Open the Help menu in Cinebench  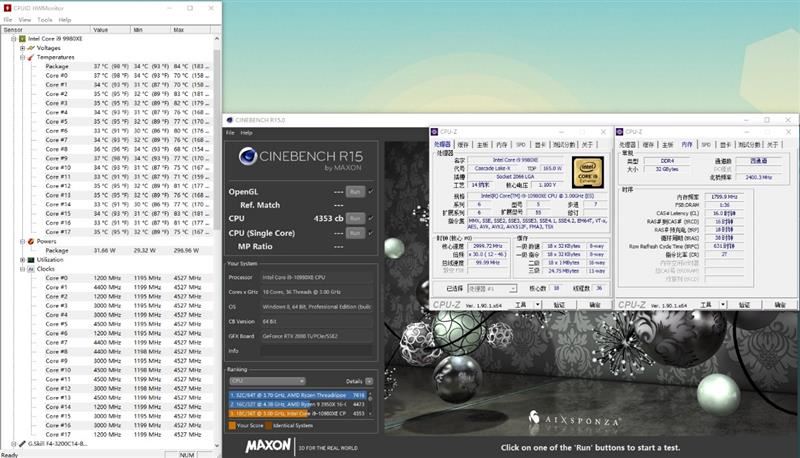[x=246, y=133]
